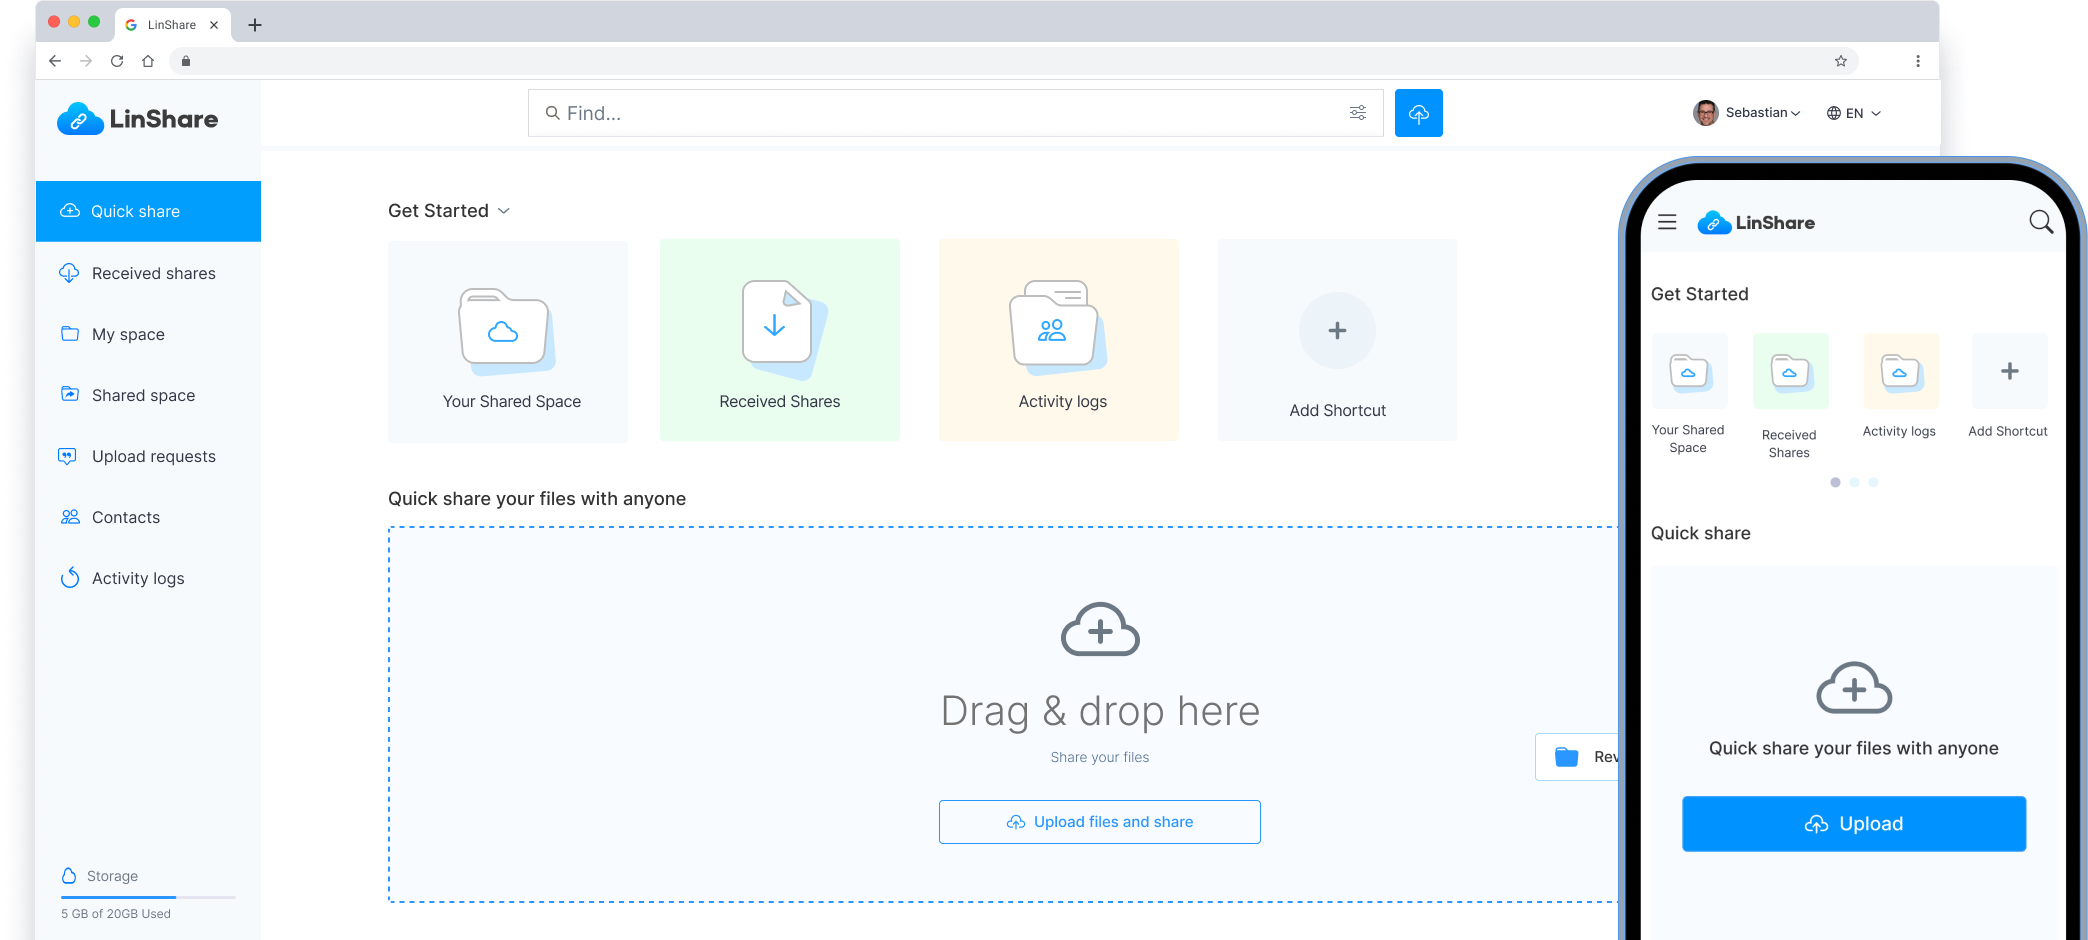Screen dimensions: 2088x940
Task: Click the LinShare logo in sidebar
Action: click(x=138, y=119)
